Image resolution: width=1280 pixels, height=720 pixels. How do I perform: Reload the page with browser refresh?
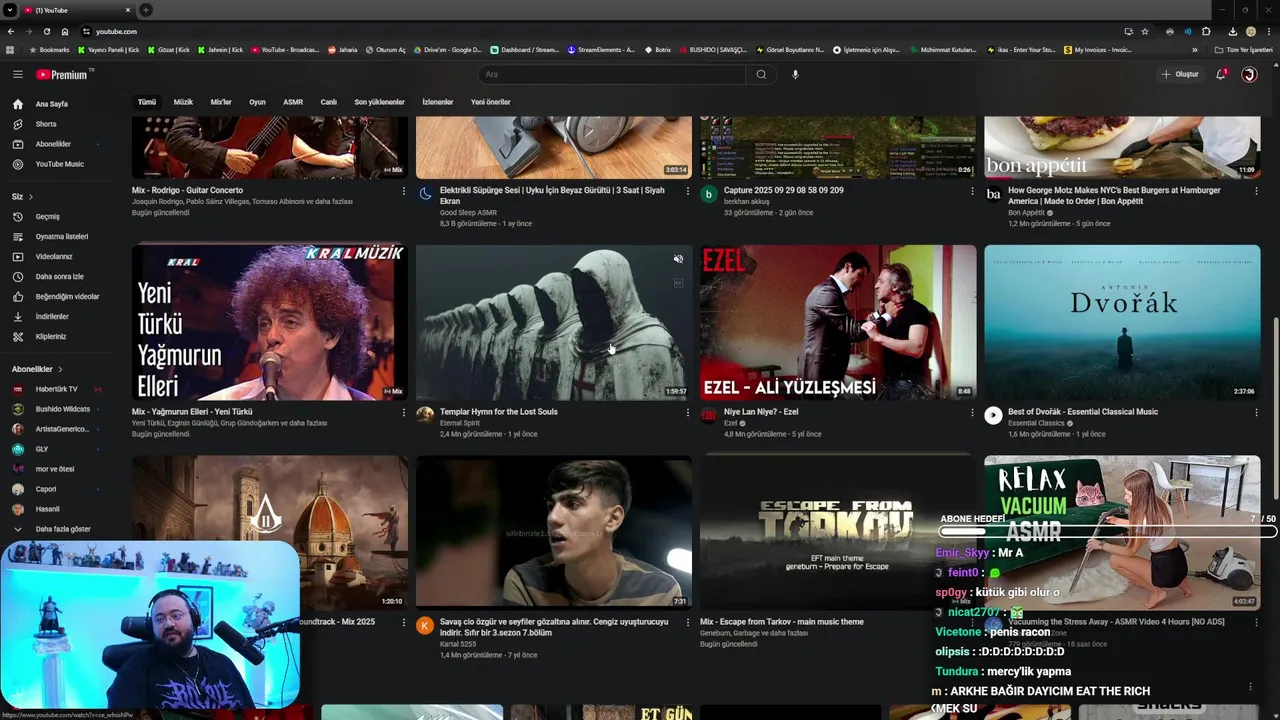point(46,31)
